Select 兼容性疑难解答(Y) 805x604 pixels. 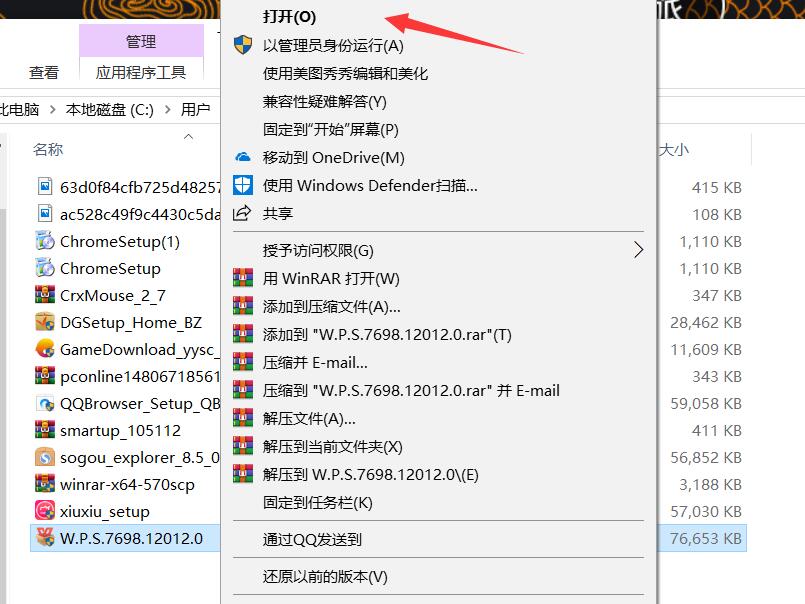324,101
